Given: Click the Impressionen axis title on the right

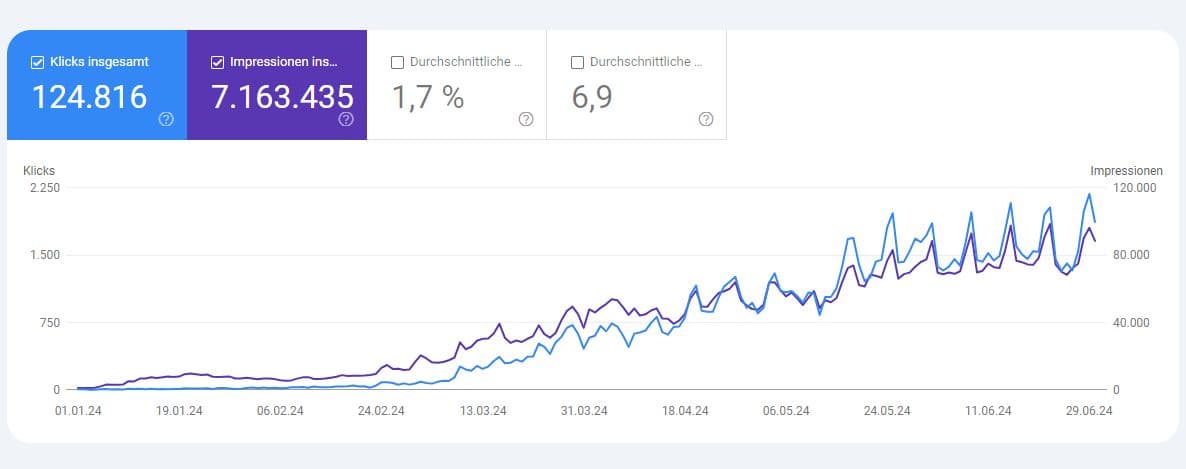Looking at the screenshot, I should [1127, 171].
